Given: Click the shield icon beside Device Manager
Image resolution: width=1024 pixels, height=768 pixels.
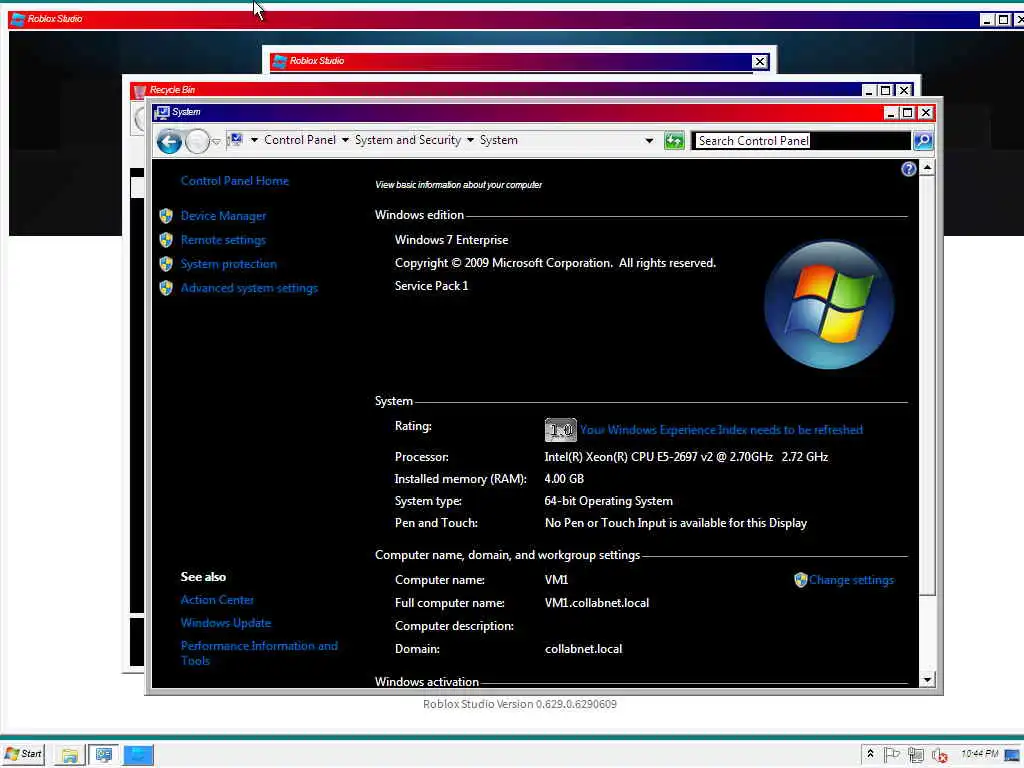Looking at the screenshot, I should [166, 216].
